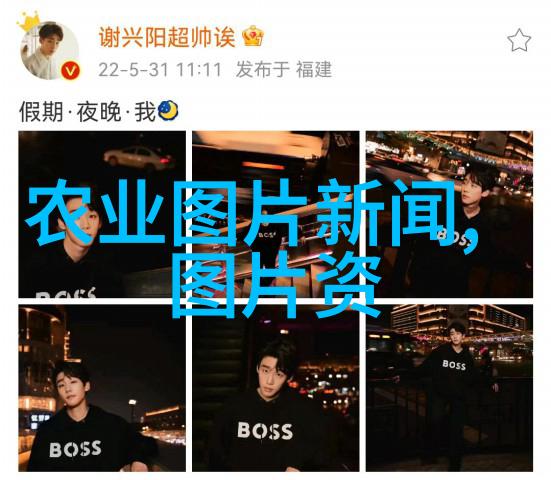Click the blue 图片资 overlay text
Image resolution: width=551 pixels, height=480 pixels.
[276, 285]
